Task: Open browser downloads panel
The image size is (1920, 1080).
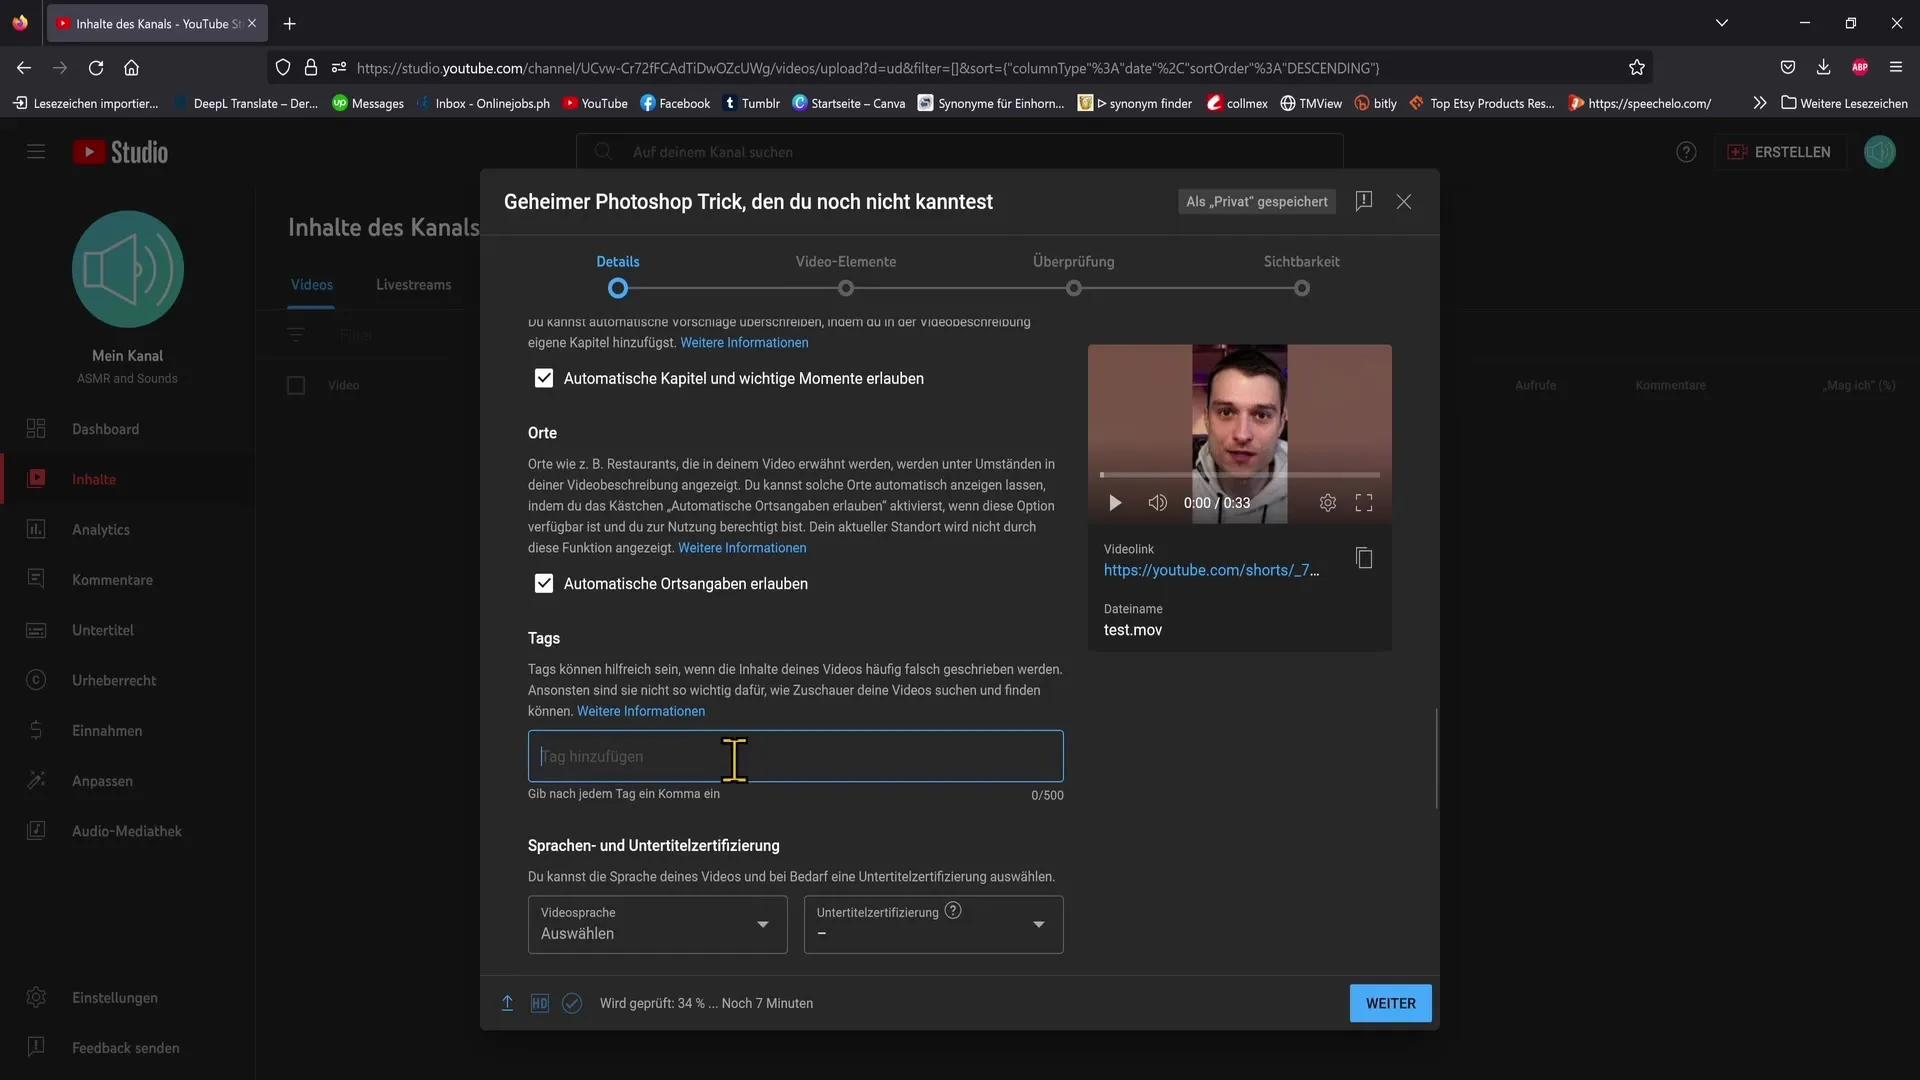Action: (x=1823, y=67)
